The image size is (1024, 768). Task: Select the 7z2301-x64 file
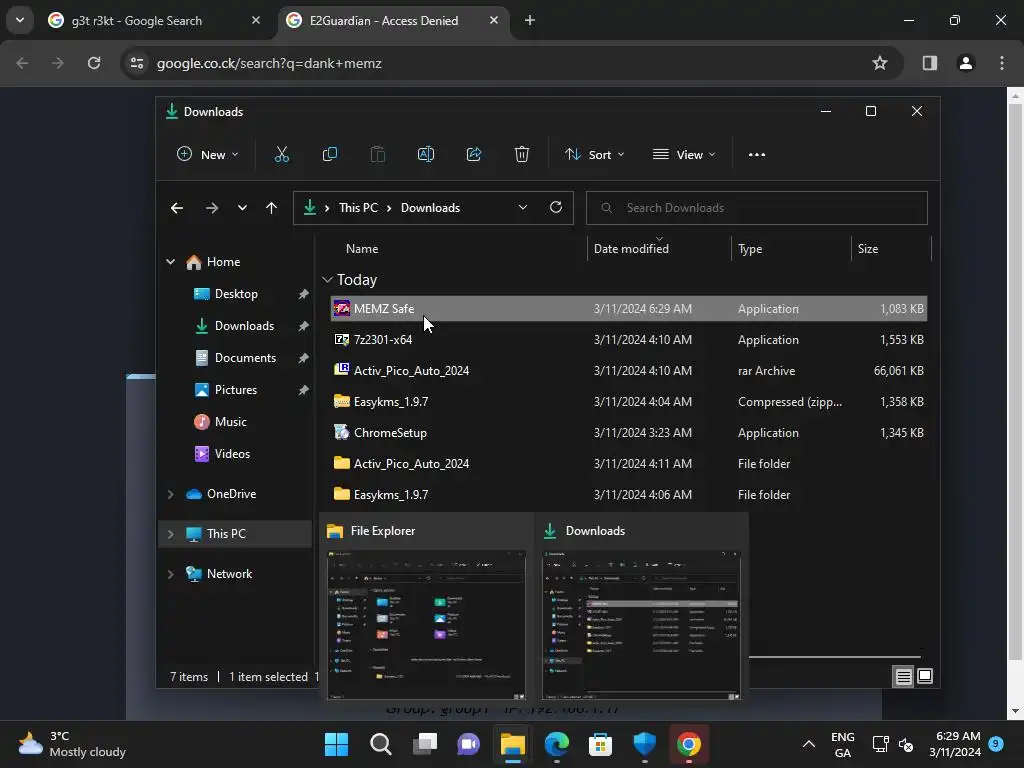tap(628, 340)
